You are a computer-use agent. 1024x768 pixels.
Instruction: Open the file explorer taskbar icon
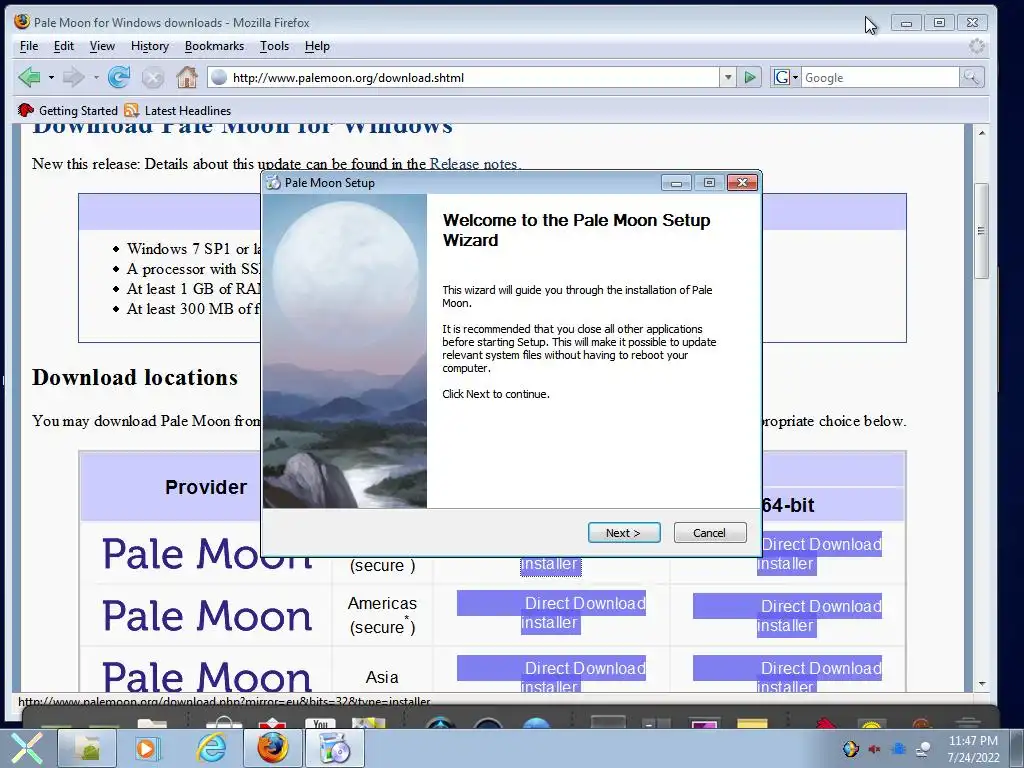[87, 748]
